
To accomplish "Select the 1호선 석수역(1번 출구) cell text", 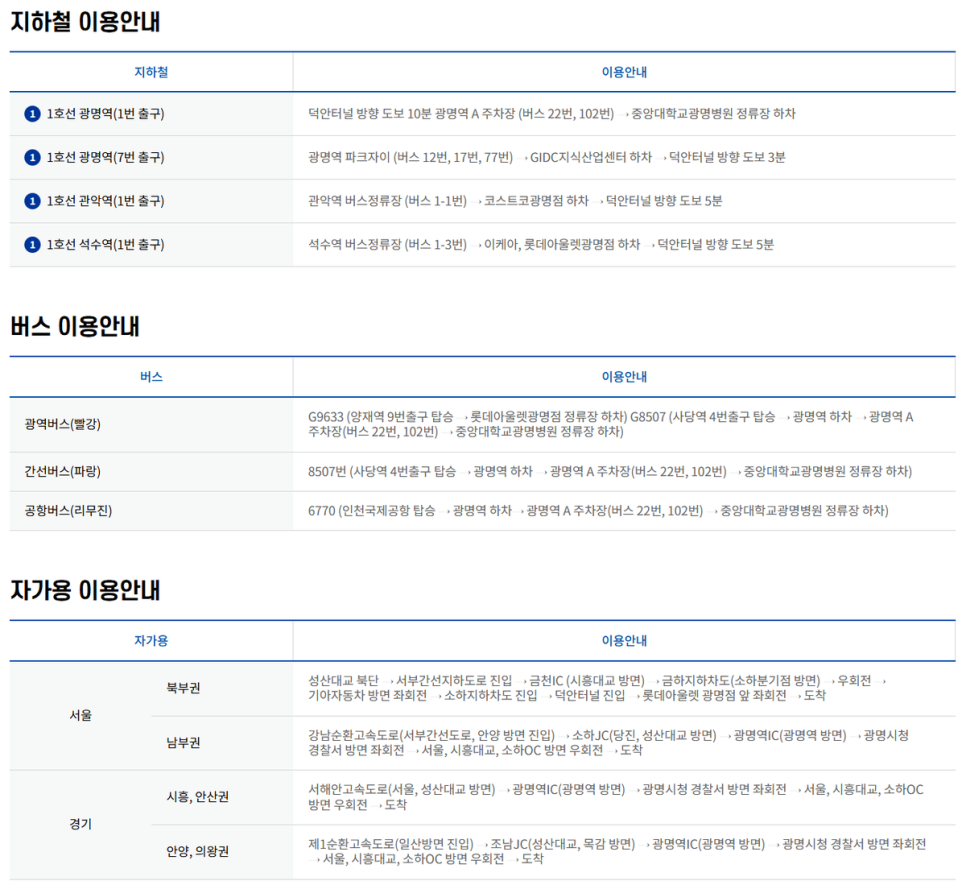I will pyautogui.click(x=105, y=244).
